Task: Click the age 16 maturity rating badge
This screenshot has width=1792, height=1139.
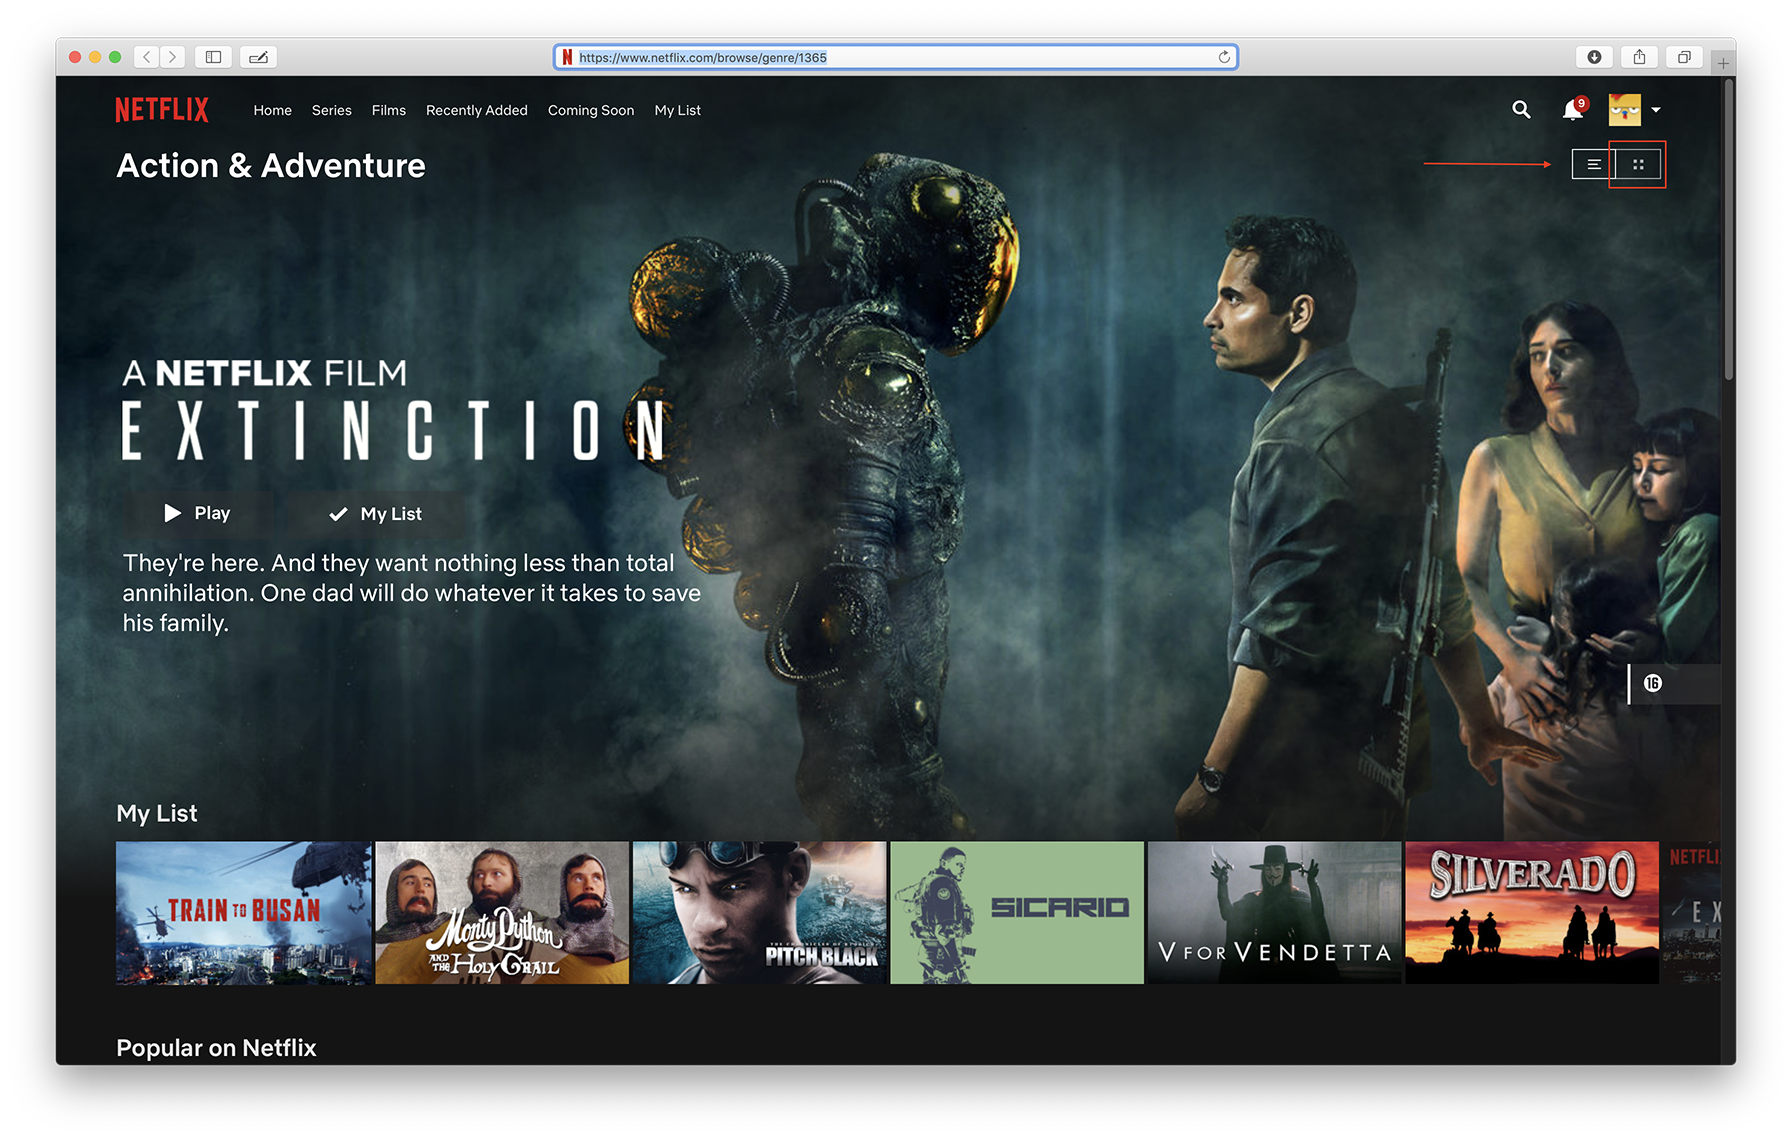Action: pos(1653,683)
